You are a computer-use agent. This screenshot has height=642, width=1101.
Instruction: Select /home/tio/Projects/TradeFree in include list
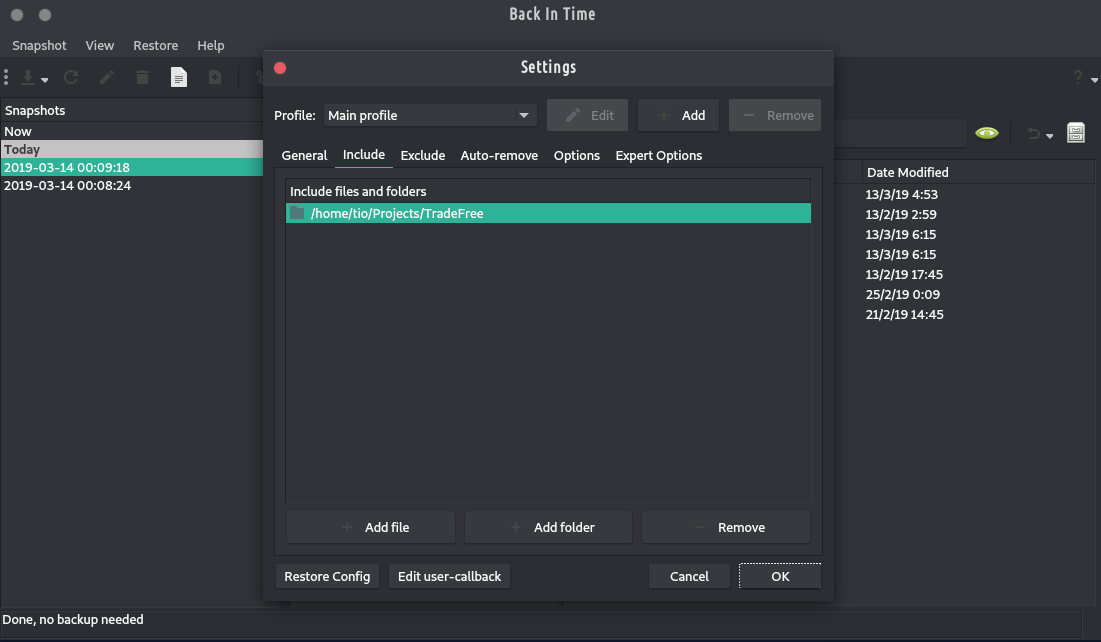click(x=397, y=213)
